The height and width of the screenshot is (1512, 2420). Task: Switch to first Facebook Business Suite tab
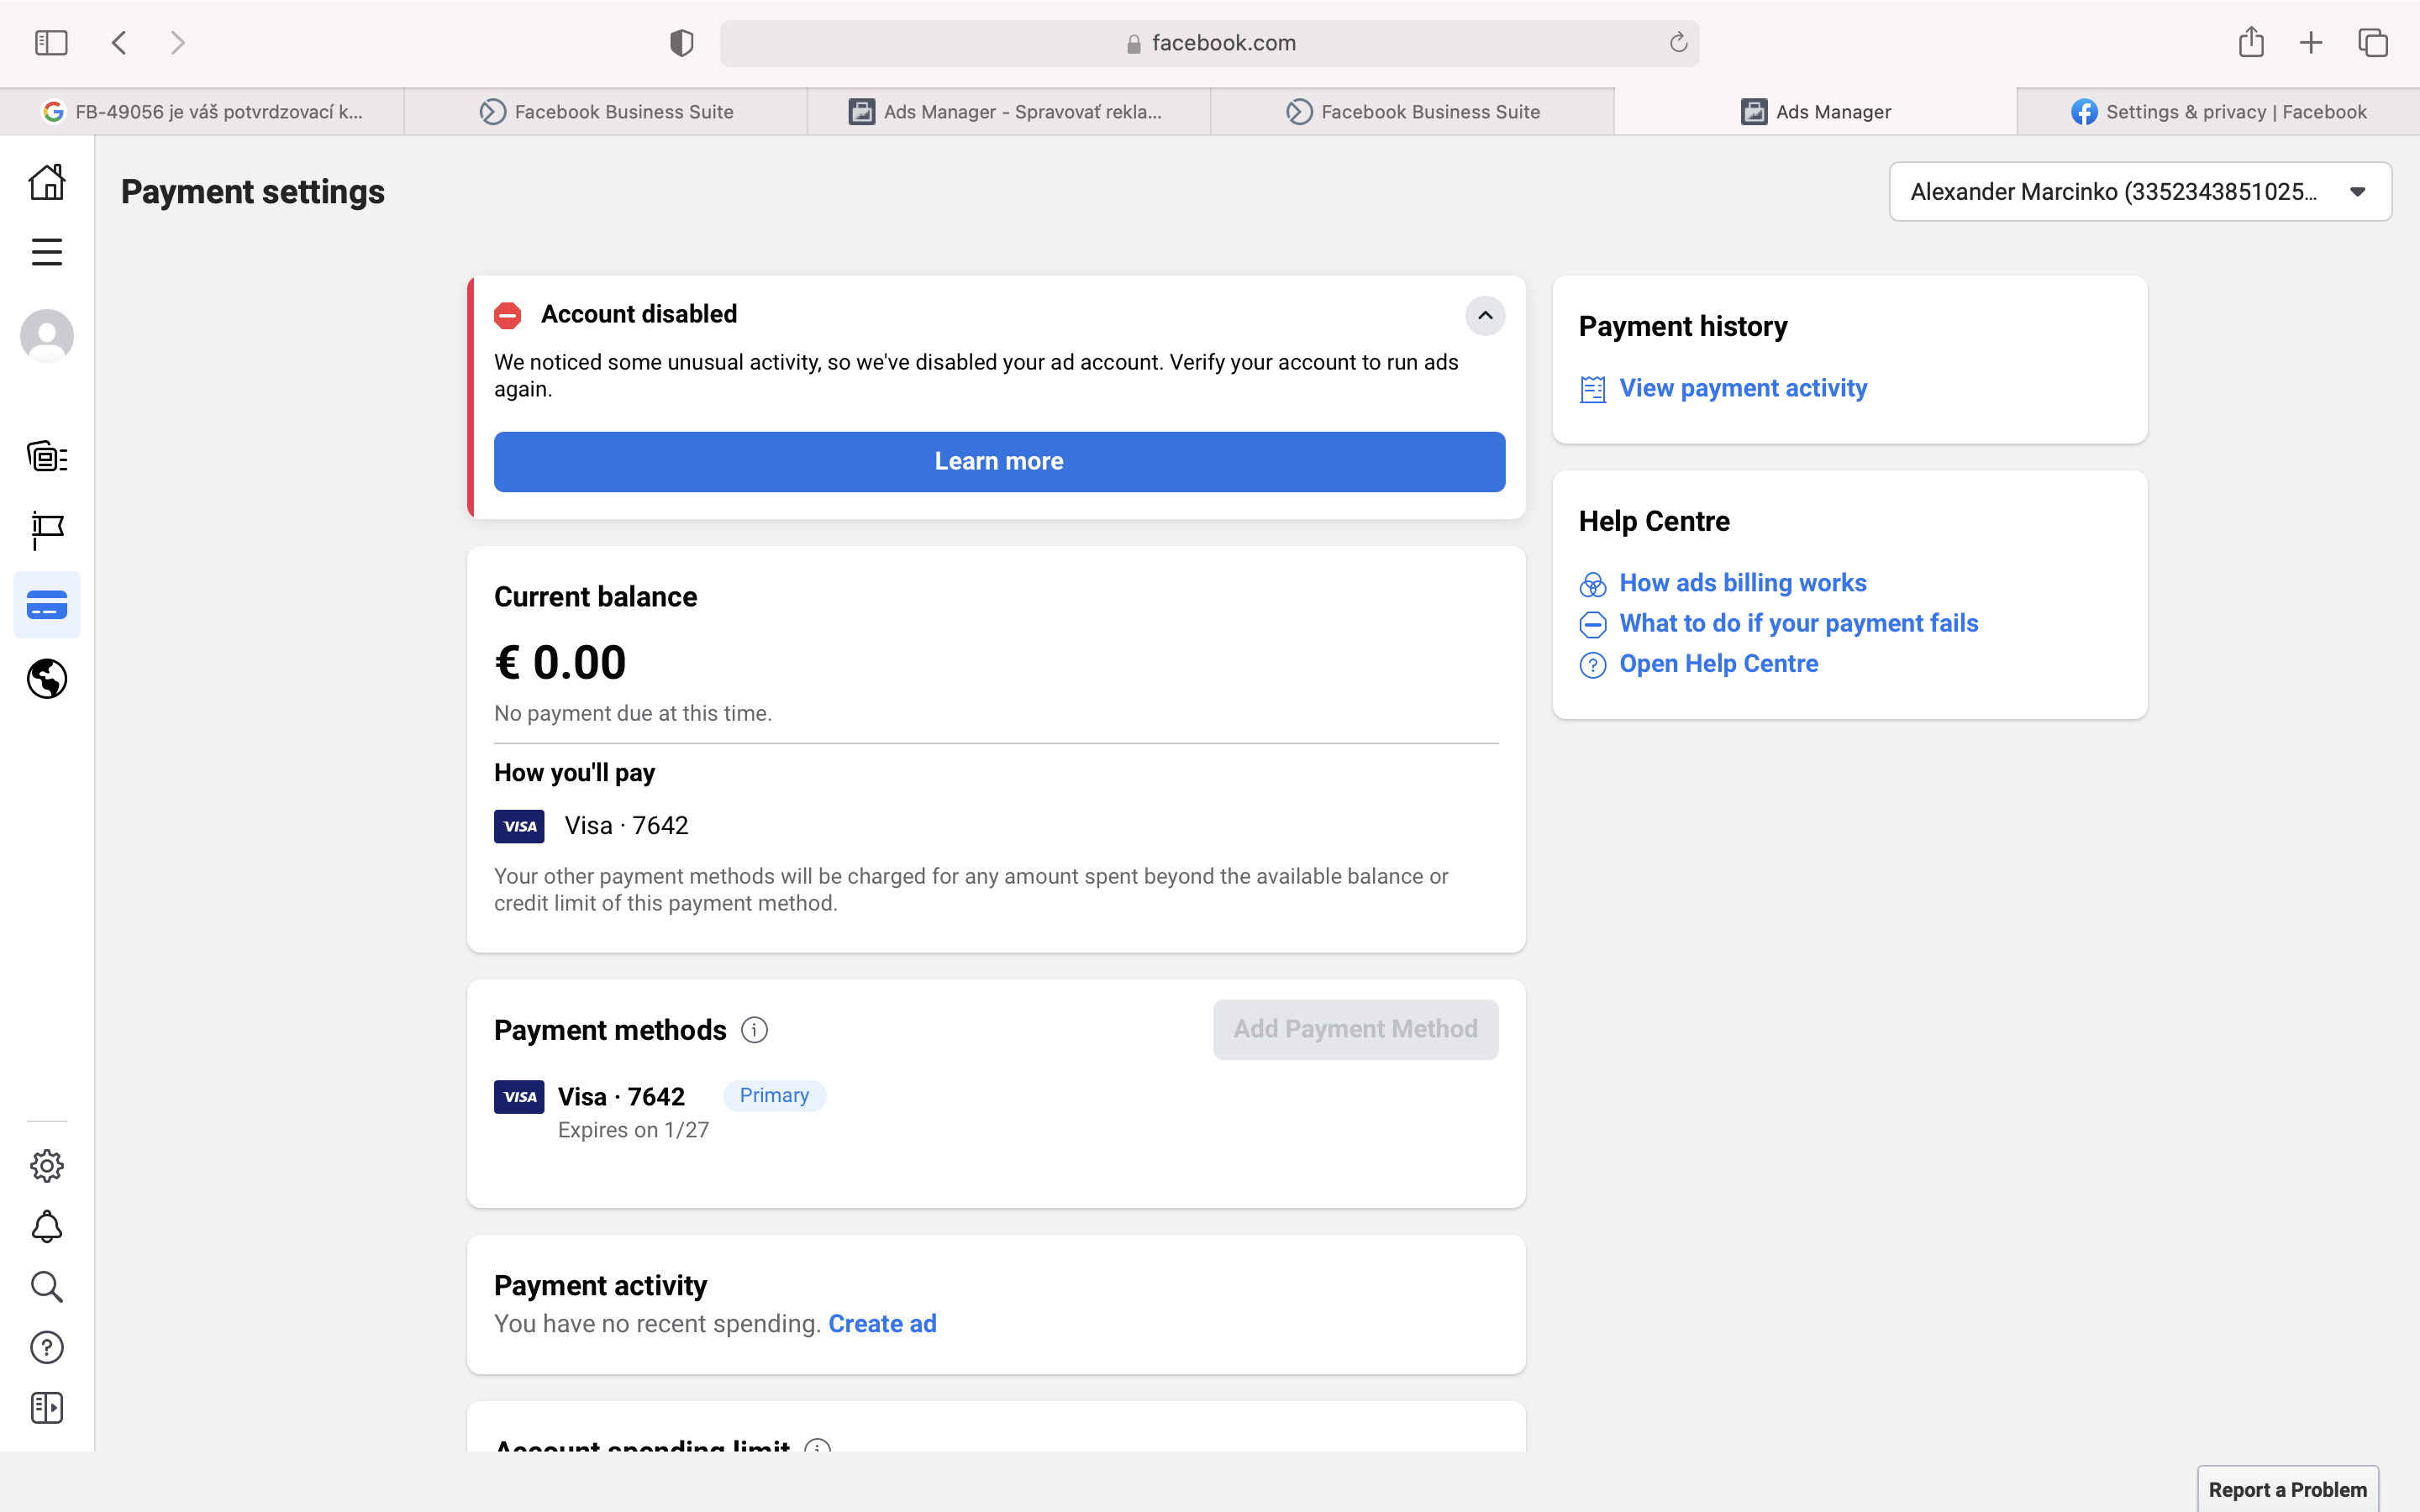(606, 112)
